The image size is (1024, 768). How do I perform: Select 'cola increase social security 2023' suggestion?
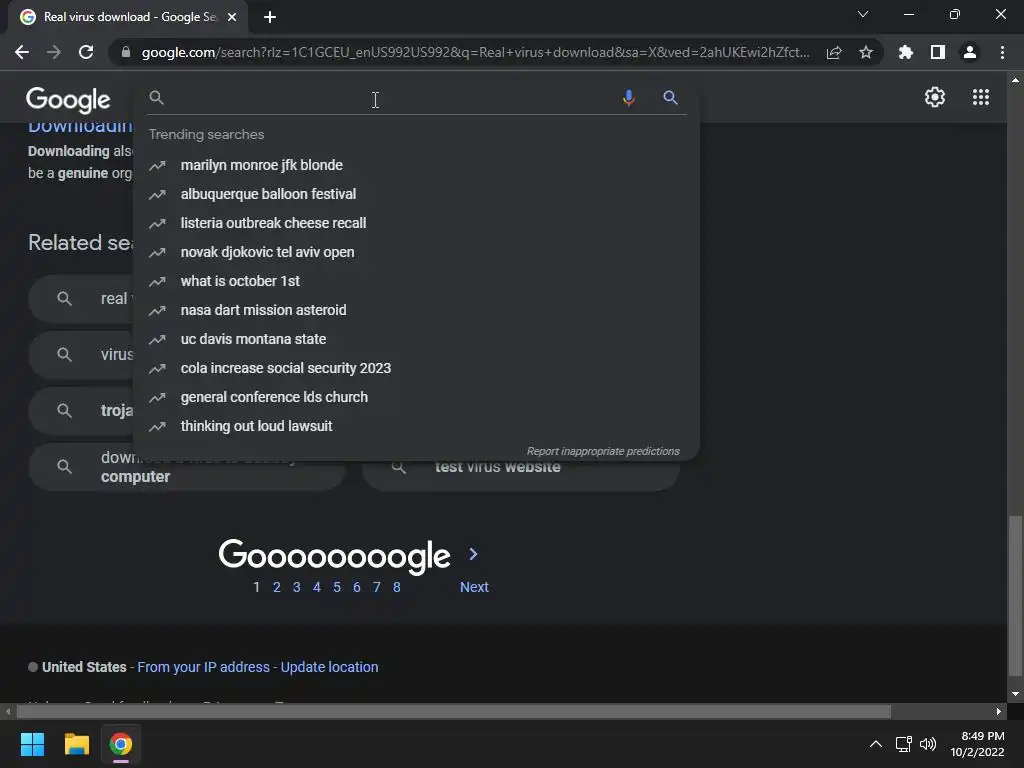point(285,368)
